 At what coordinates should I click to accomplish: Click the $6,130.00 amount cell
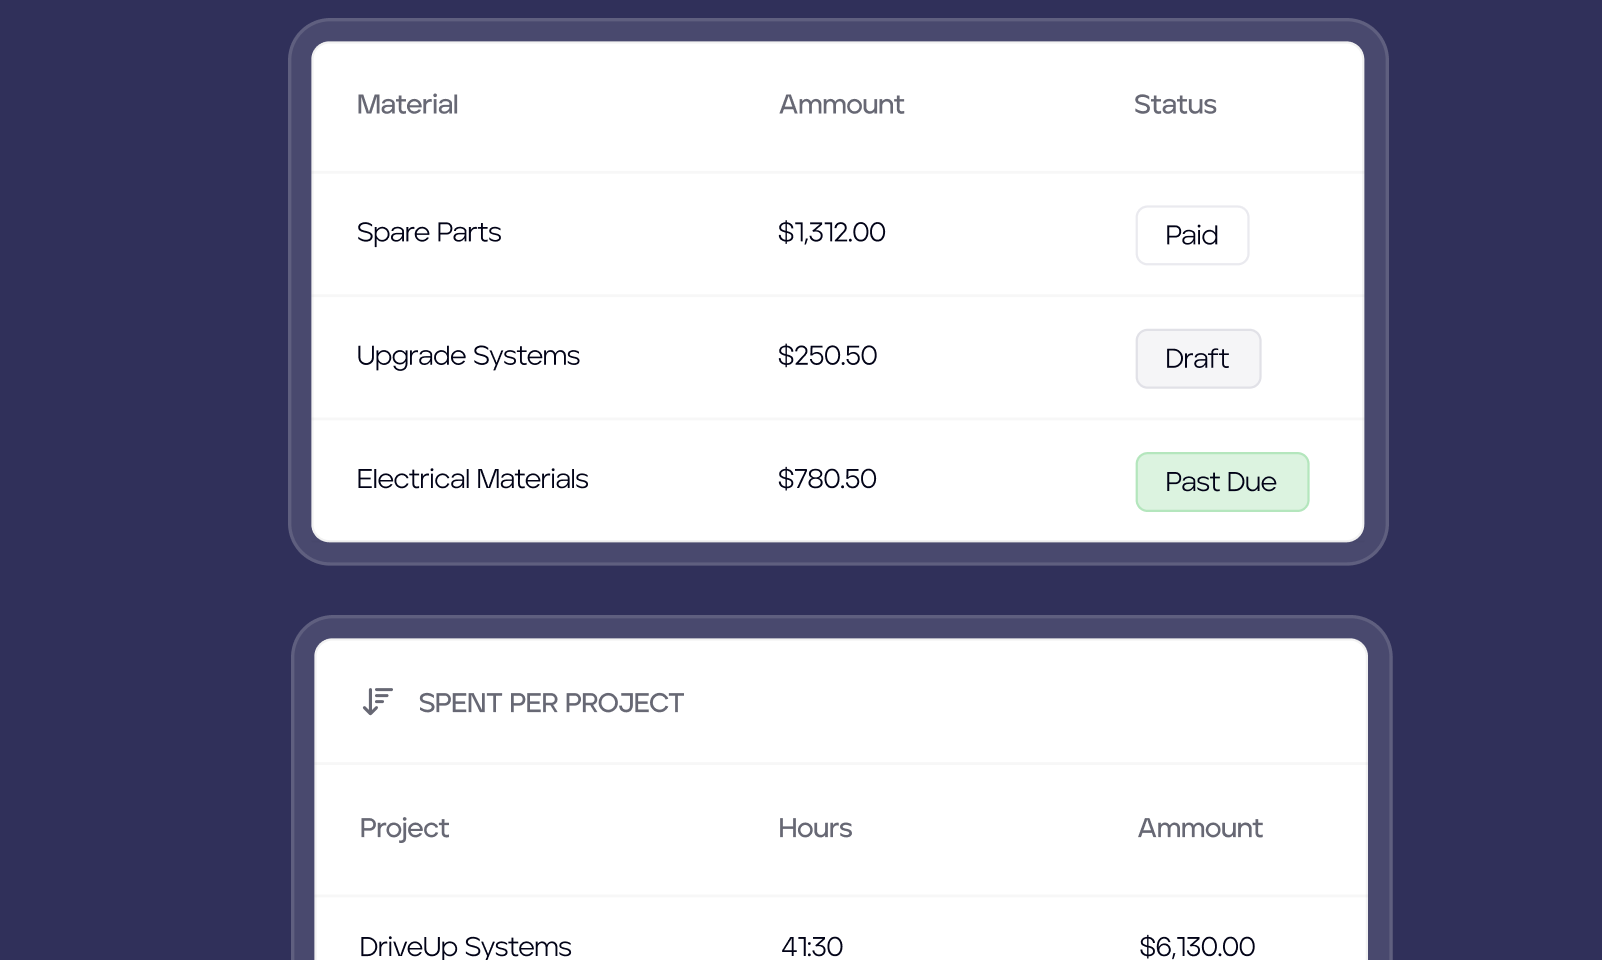1197,946
